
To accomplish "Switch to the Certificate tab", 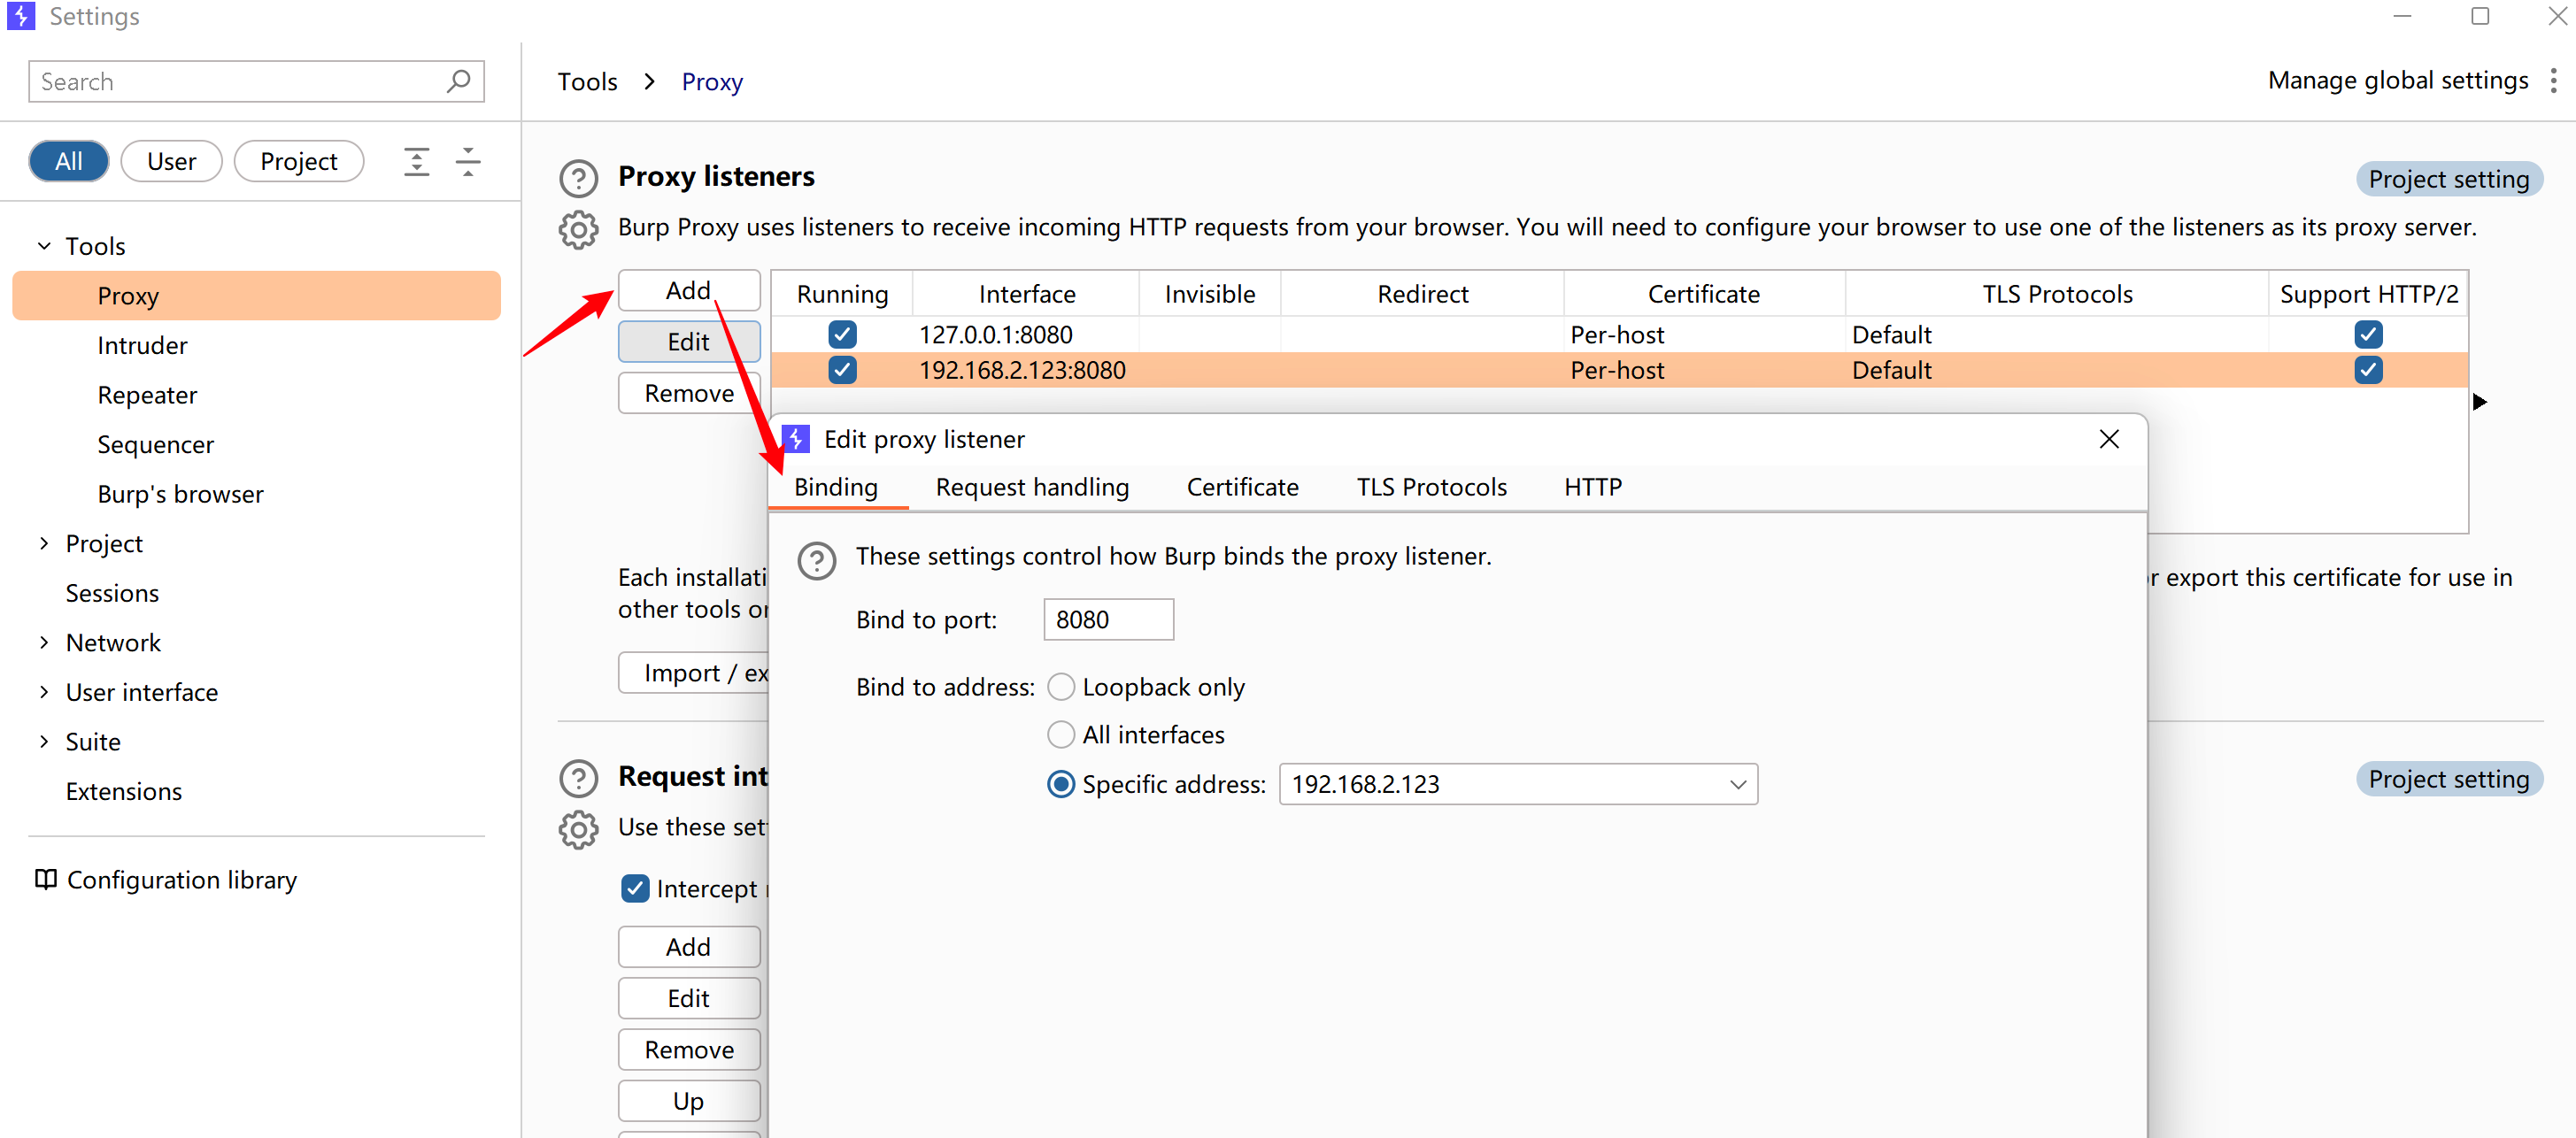I will pos(1242,487).
